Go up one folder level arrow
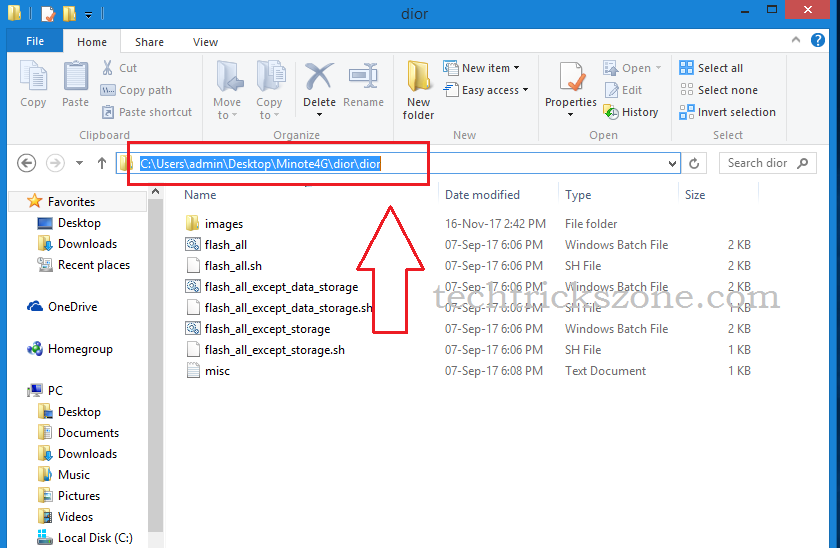The width and height of the screenshot is (840, 548). tap(102, 163)
